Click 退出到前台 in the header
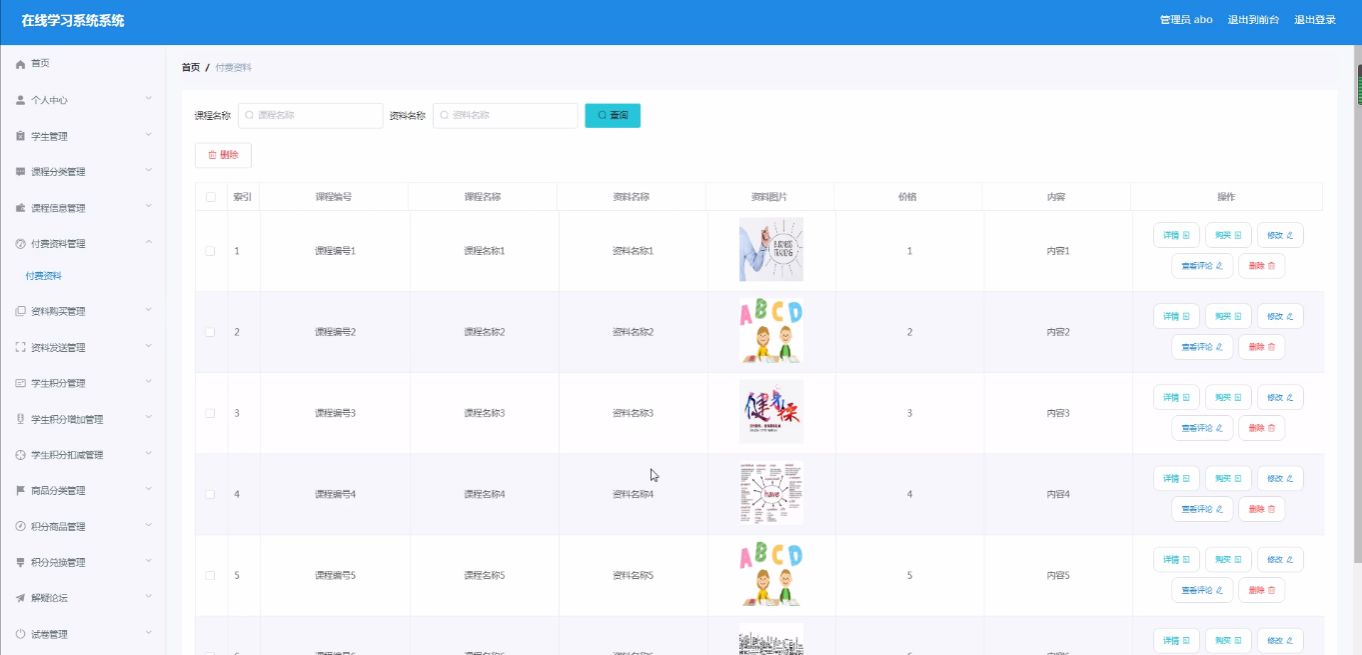1362x655 pixels. 1253,20
